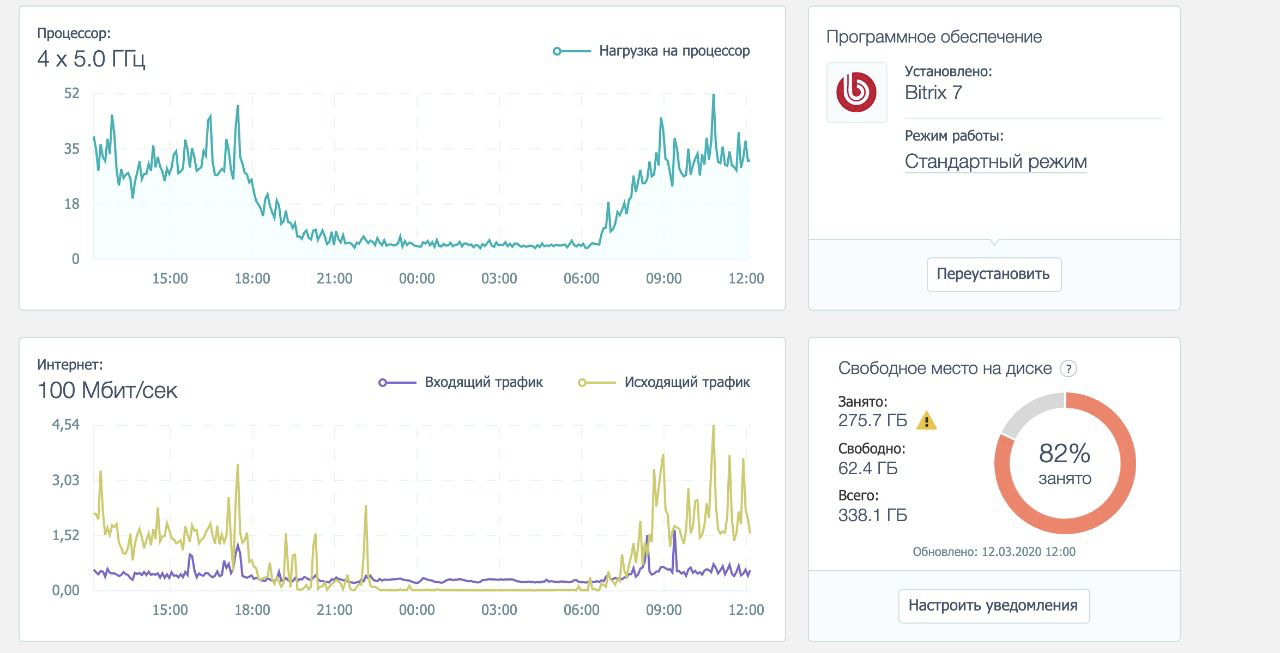Click the '4 x 5.0 ГГц' processor value
This screenshot has width=1280, height=653.
(91, 58)
